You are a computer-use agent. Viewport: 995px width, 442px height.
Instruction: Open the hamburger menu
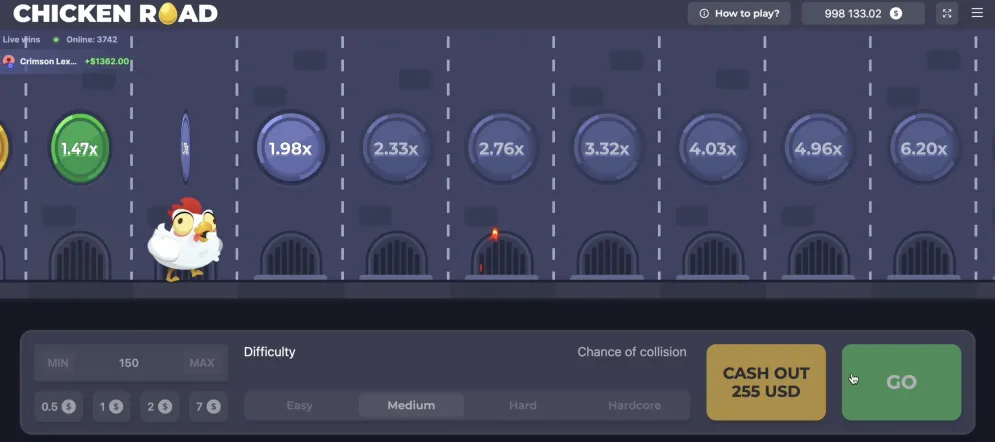(x=977, y=13)
